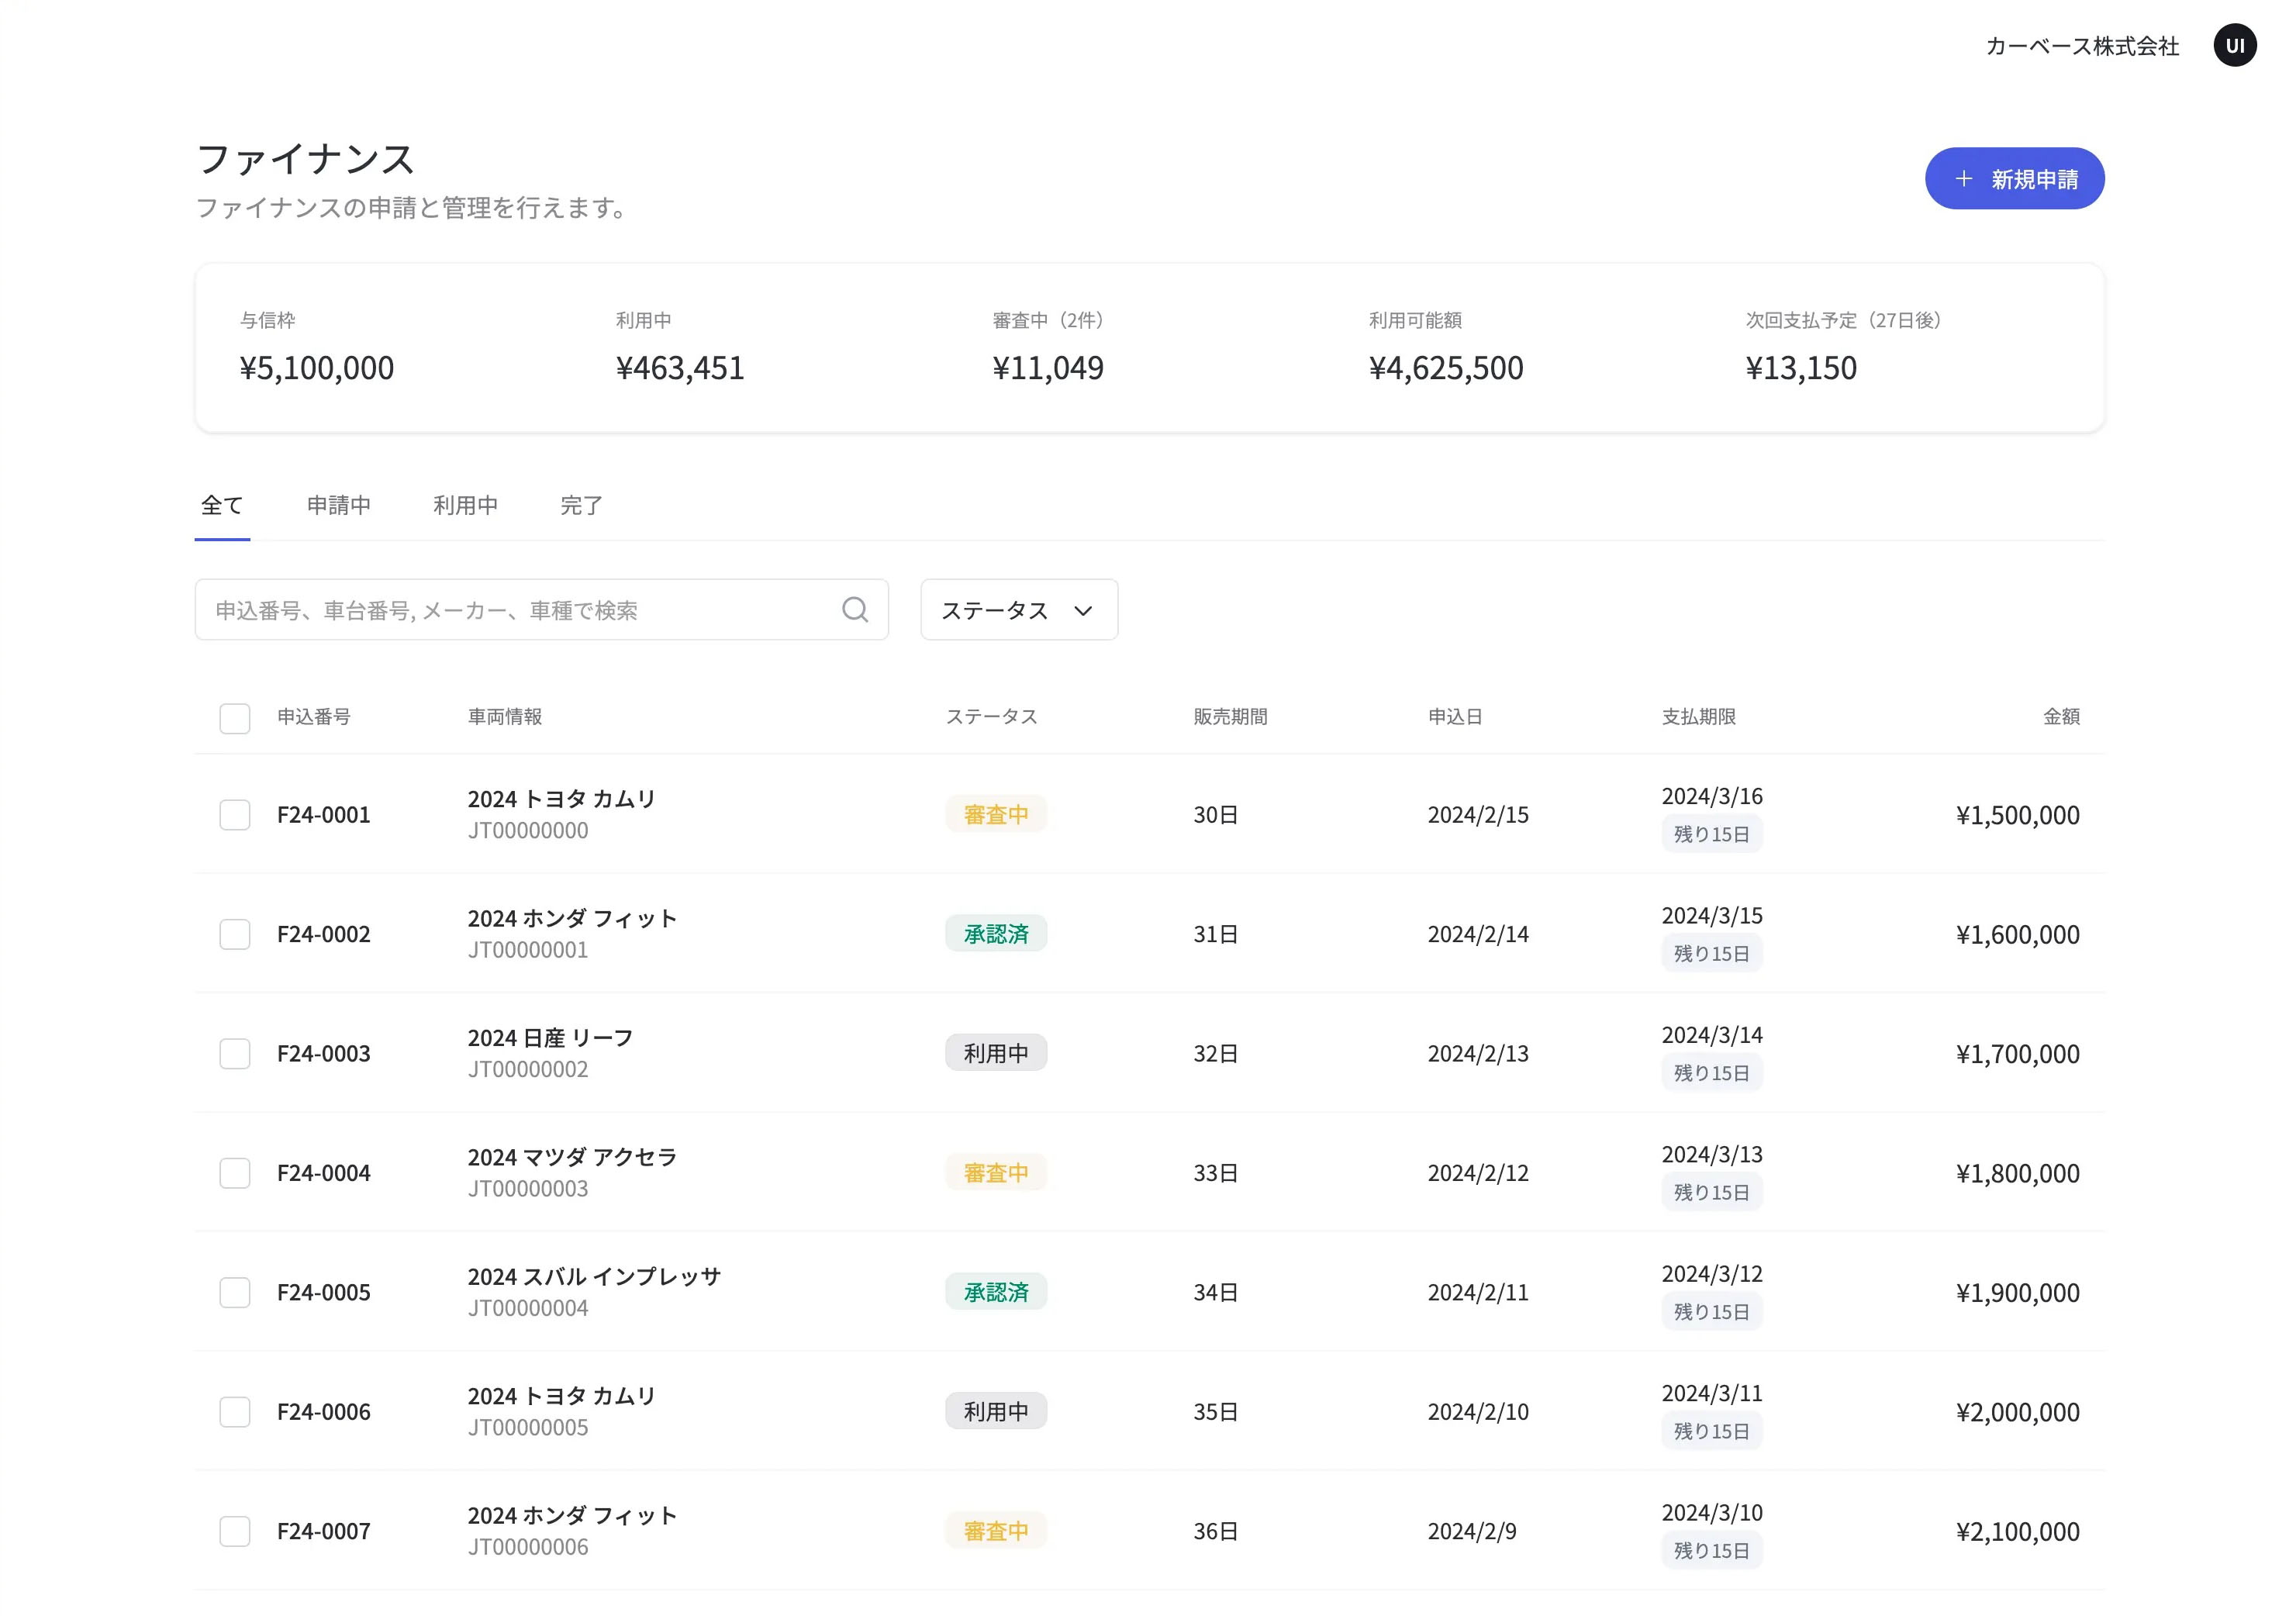Open the ステータス filter dropdown
This screenshot has width=2296, height=1616.
point(1018,609)
